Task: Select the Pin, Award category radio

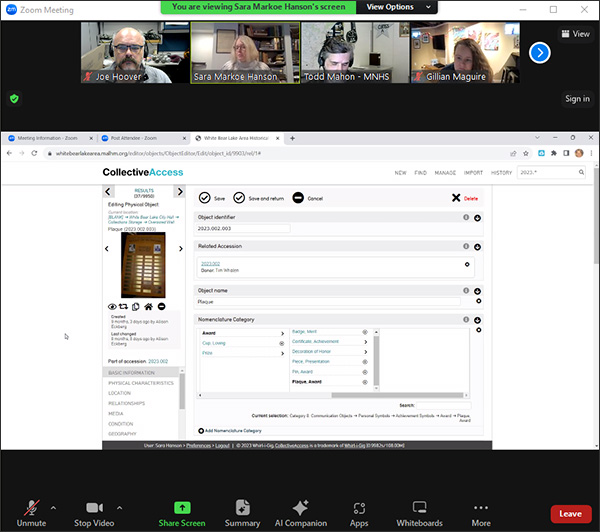Action: click(364, 371)
